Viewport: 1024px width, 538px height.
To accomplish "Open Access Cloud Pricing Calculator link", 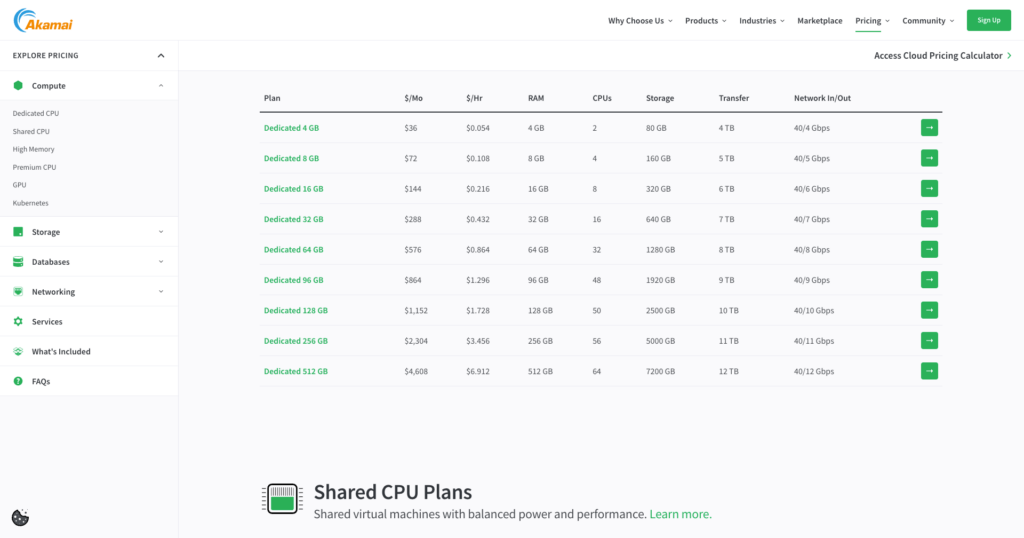I will (942, 55).
